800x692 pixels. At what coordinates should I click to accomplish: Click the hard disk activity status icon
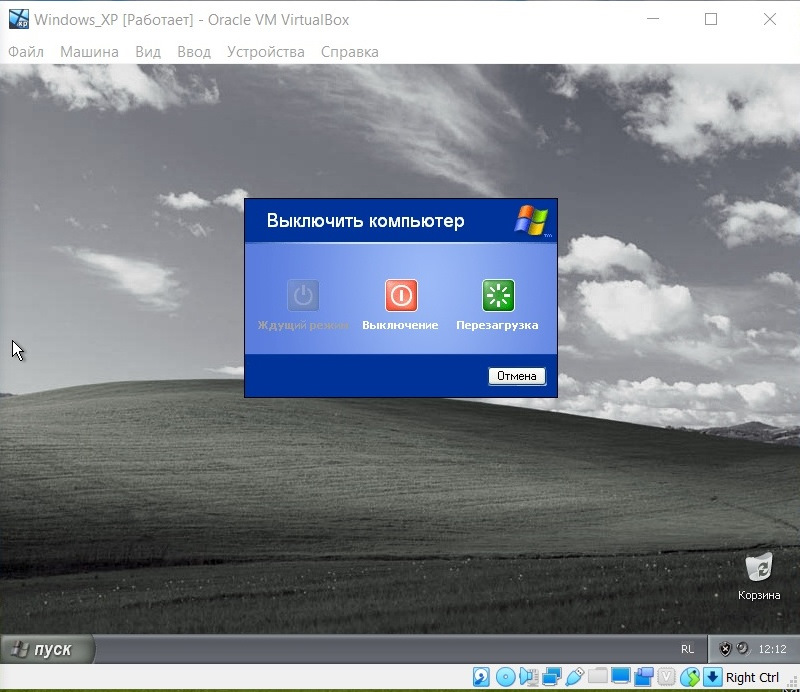click(481, 677)
